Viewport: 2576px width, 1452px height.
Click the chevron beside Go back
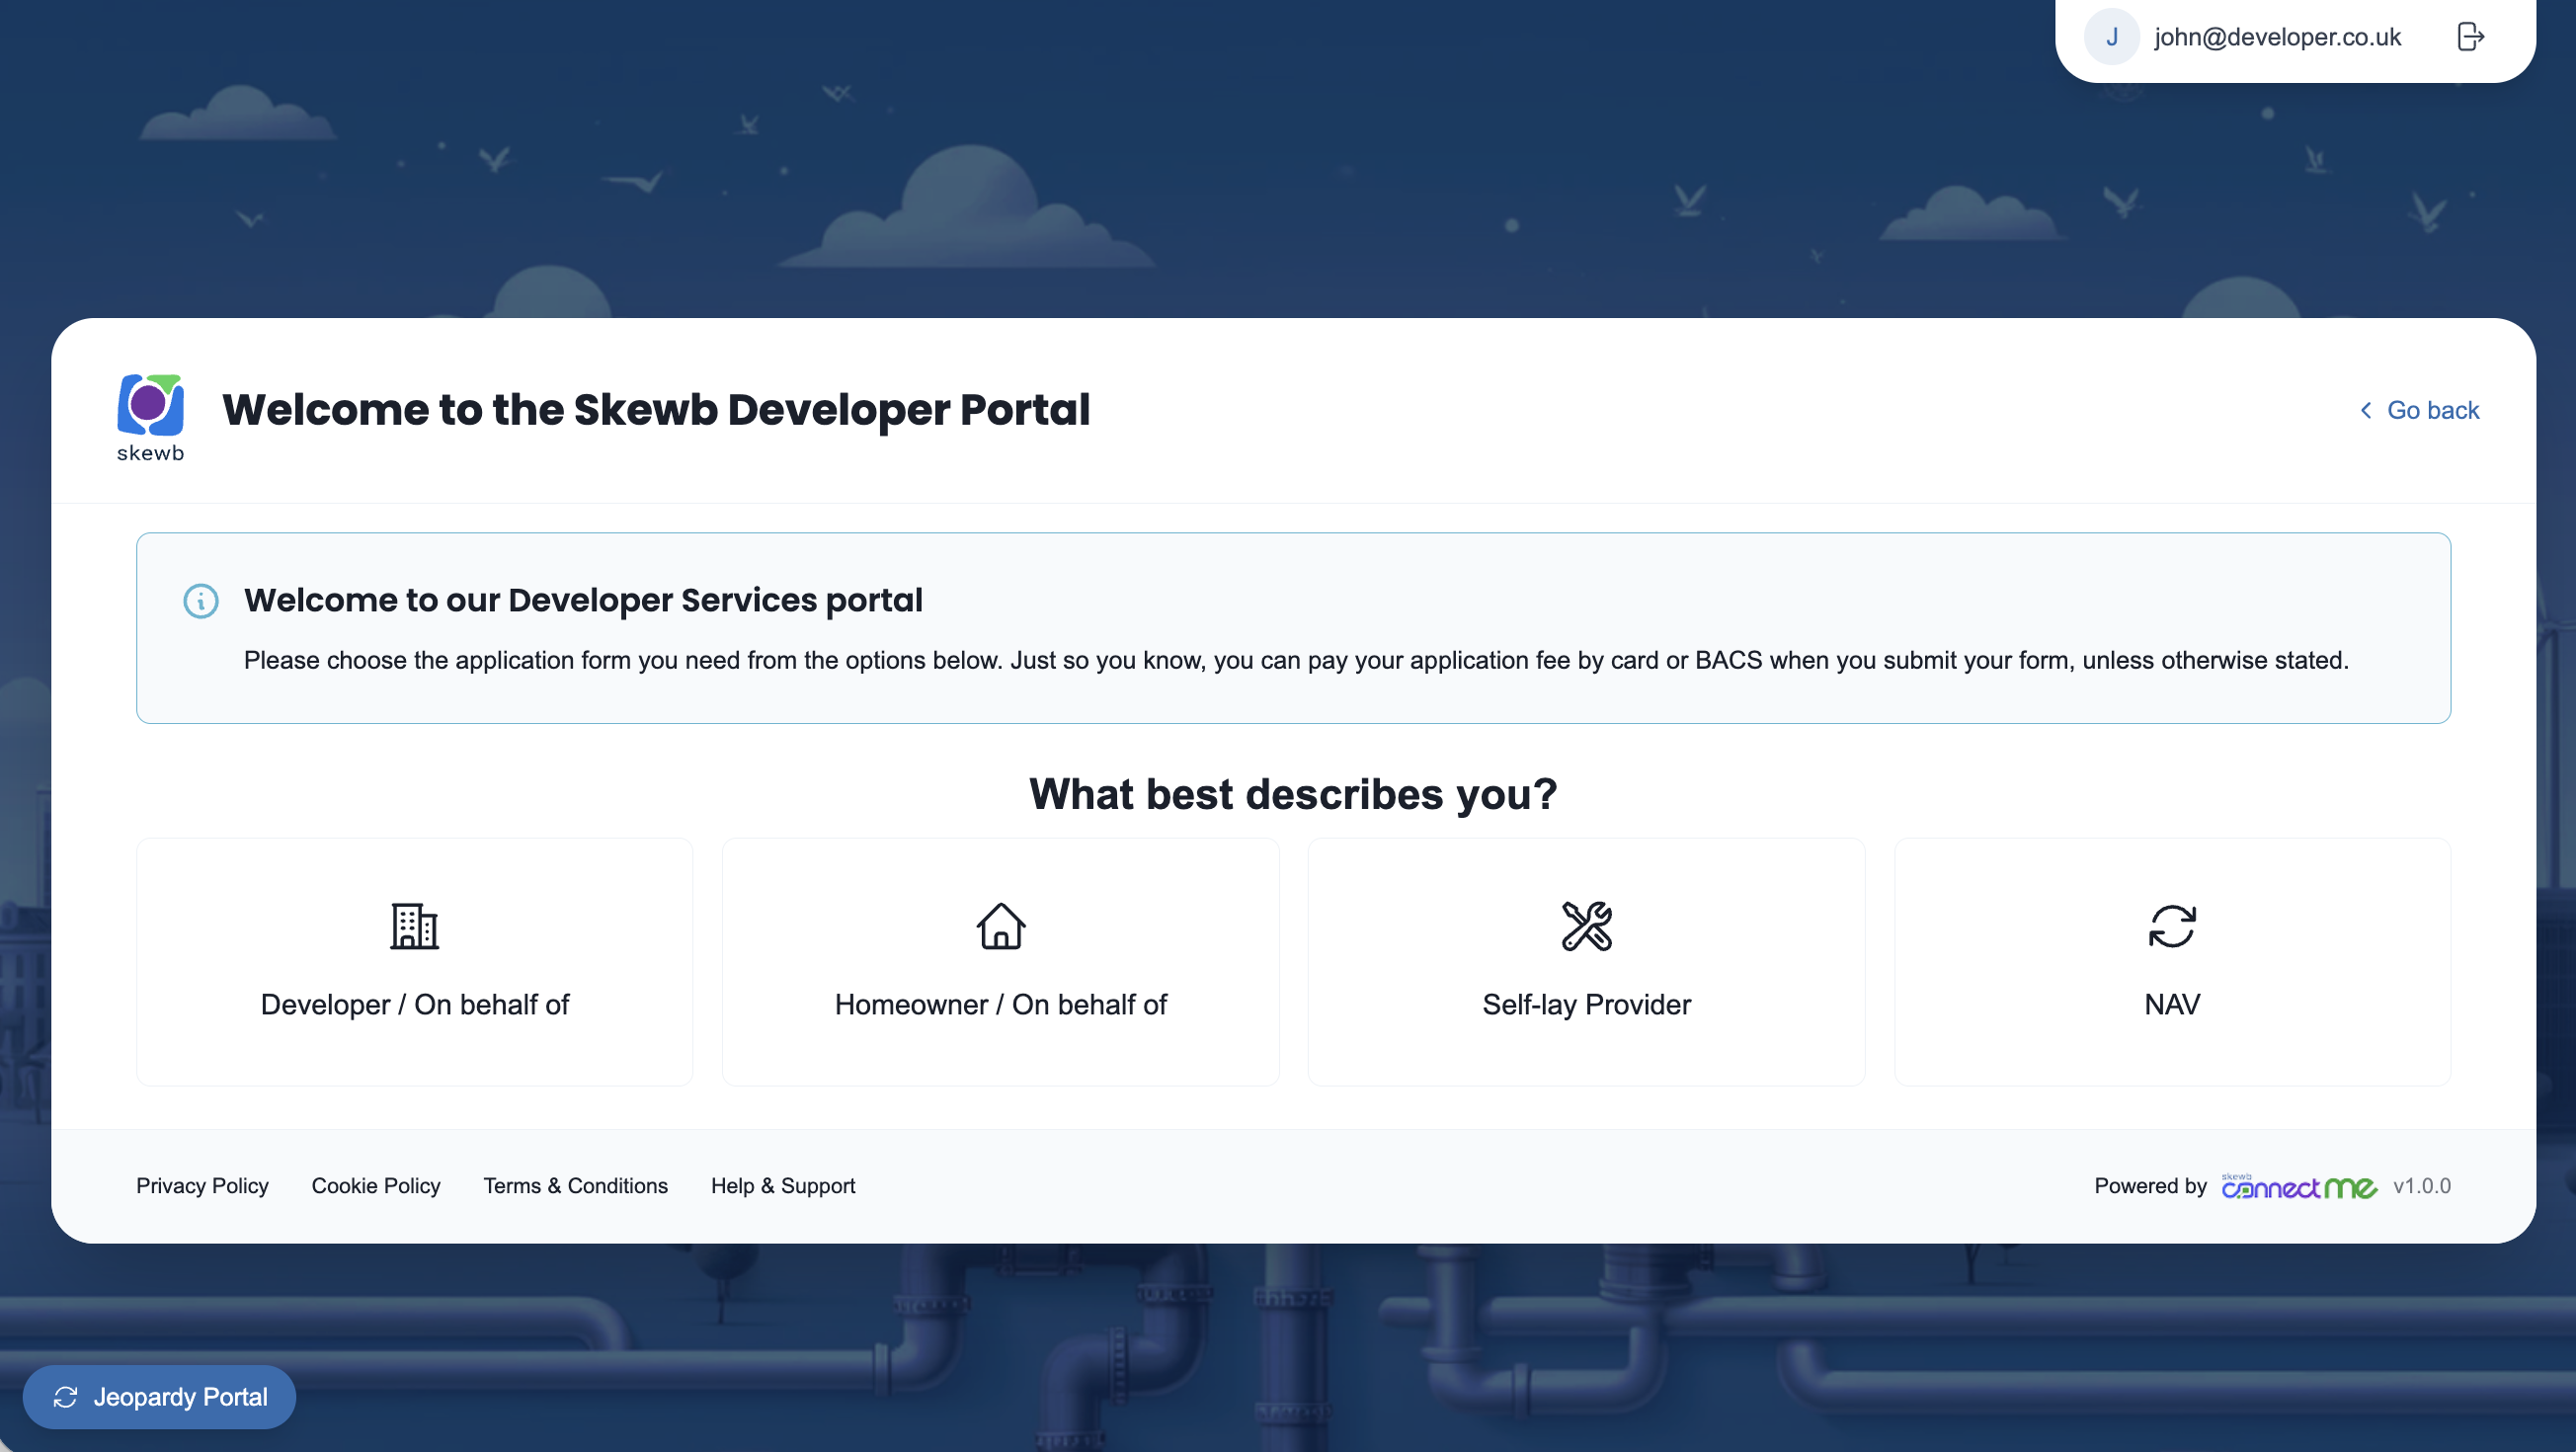point(2366,410)
